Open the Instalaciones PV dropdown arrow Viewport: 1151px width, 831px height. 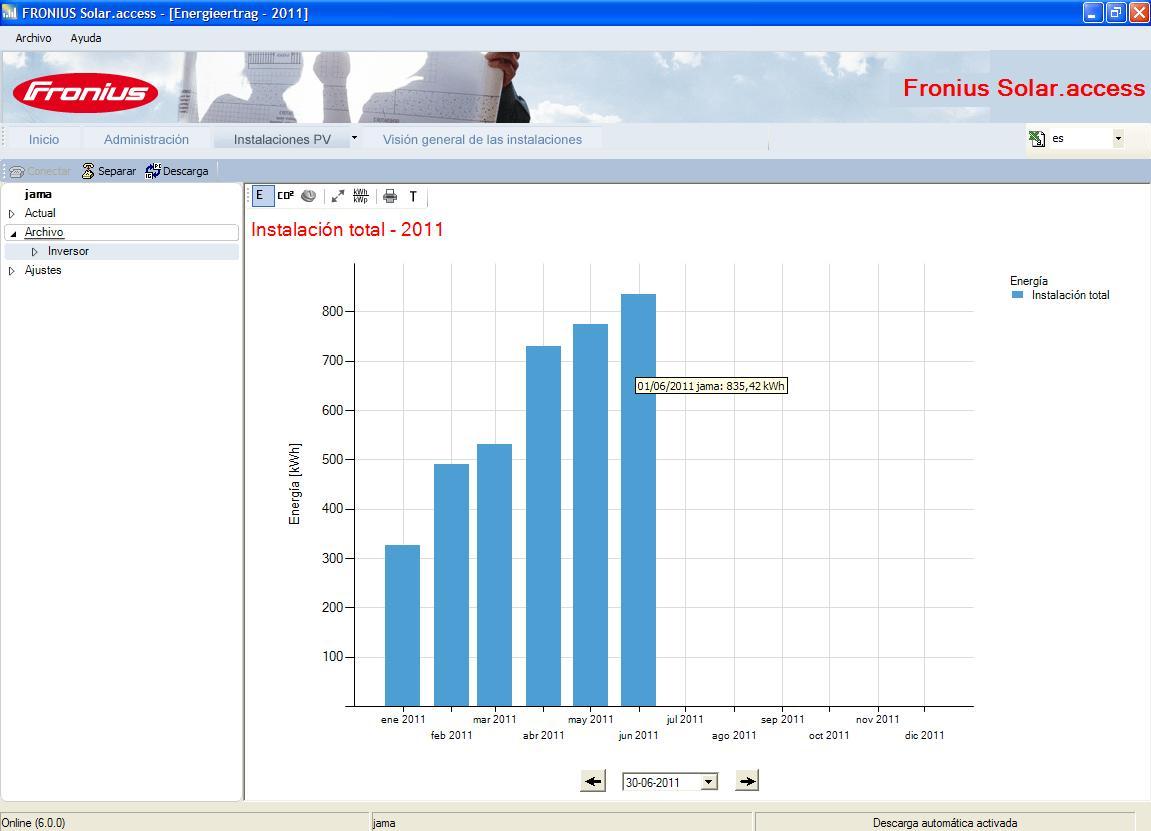[x=354, y=138]
